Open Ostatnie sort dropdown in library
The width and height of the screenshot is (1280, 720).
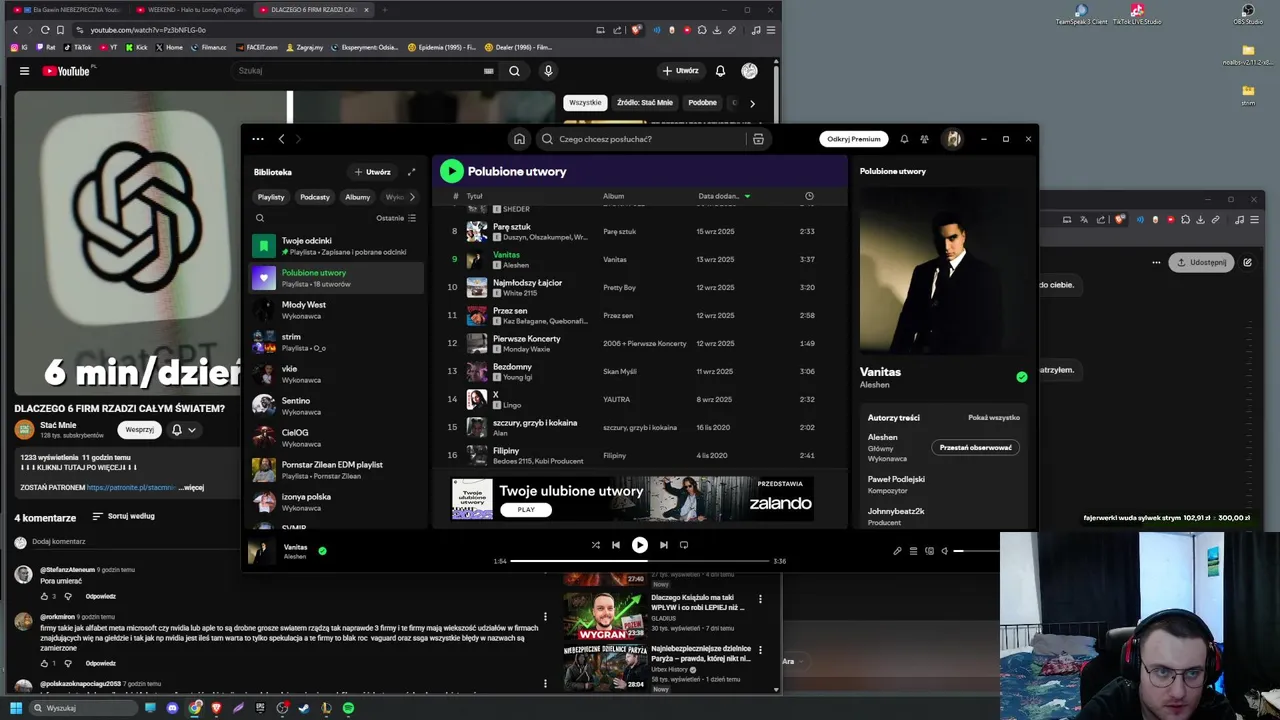[x=396, y=218]
